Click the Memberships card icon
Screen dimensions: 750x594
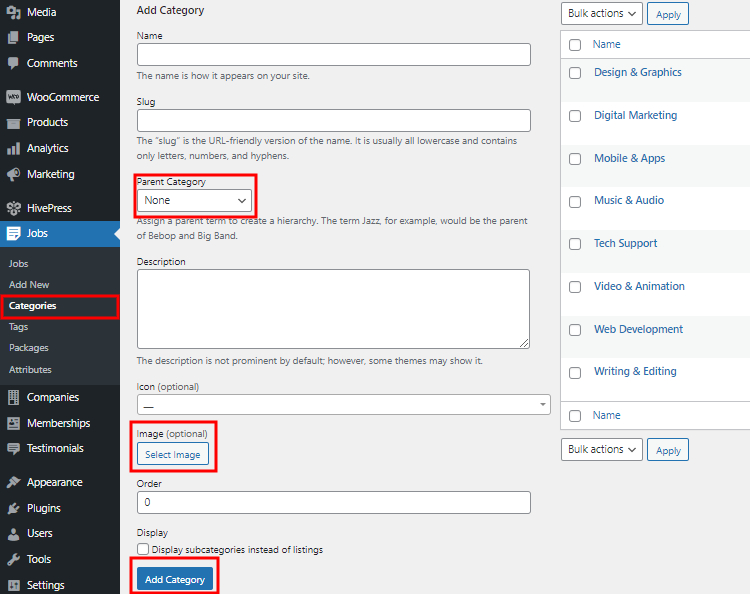(13, 423)
